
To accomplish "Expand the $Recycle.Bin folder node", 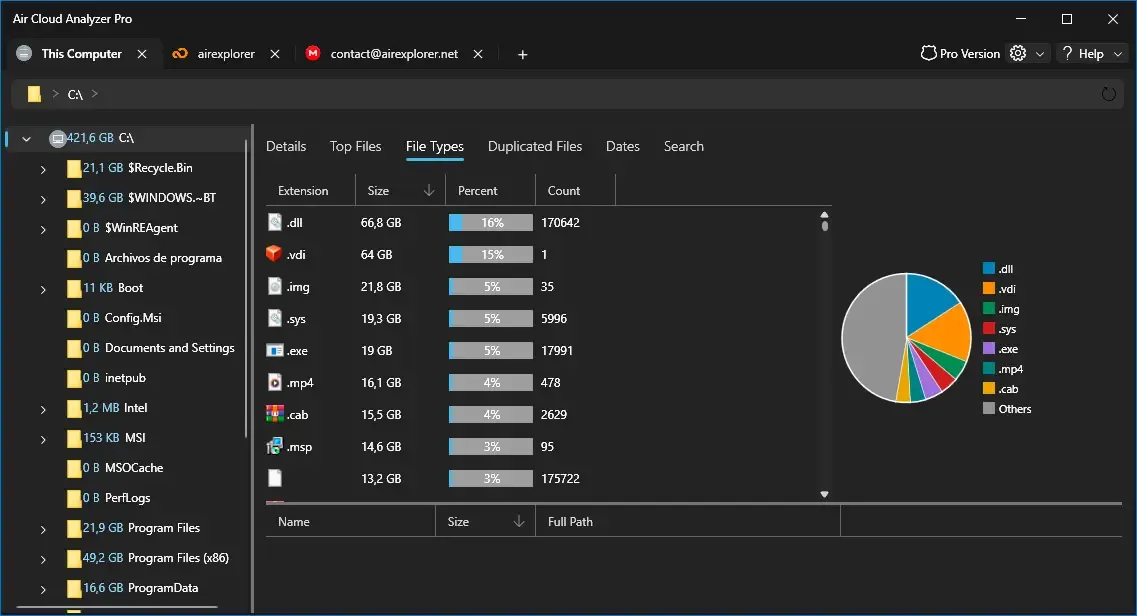I will click(43, 169).
